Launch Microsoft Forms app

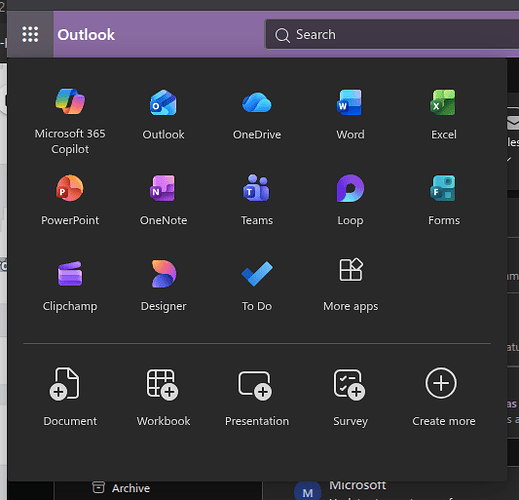pos(443,200)
